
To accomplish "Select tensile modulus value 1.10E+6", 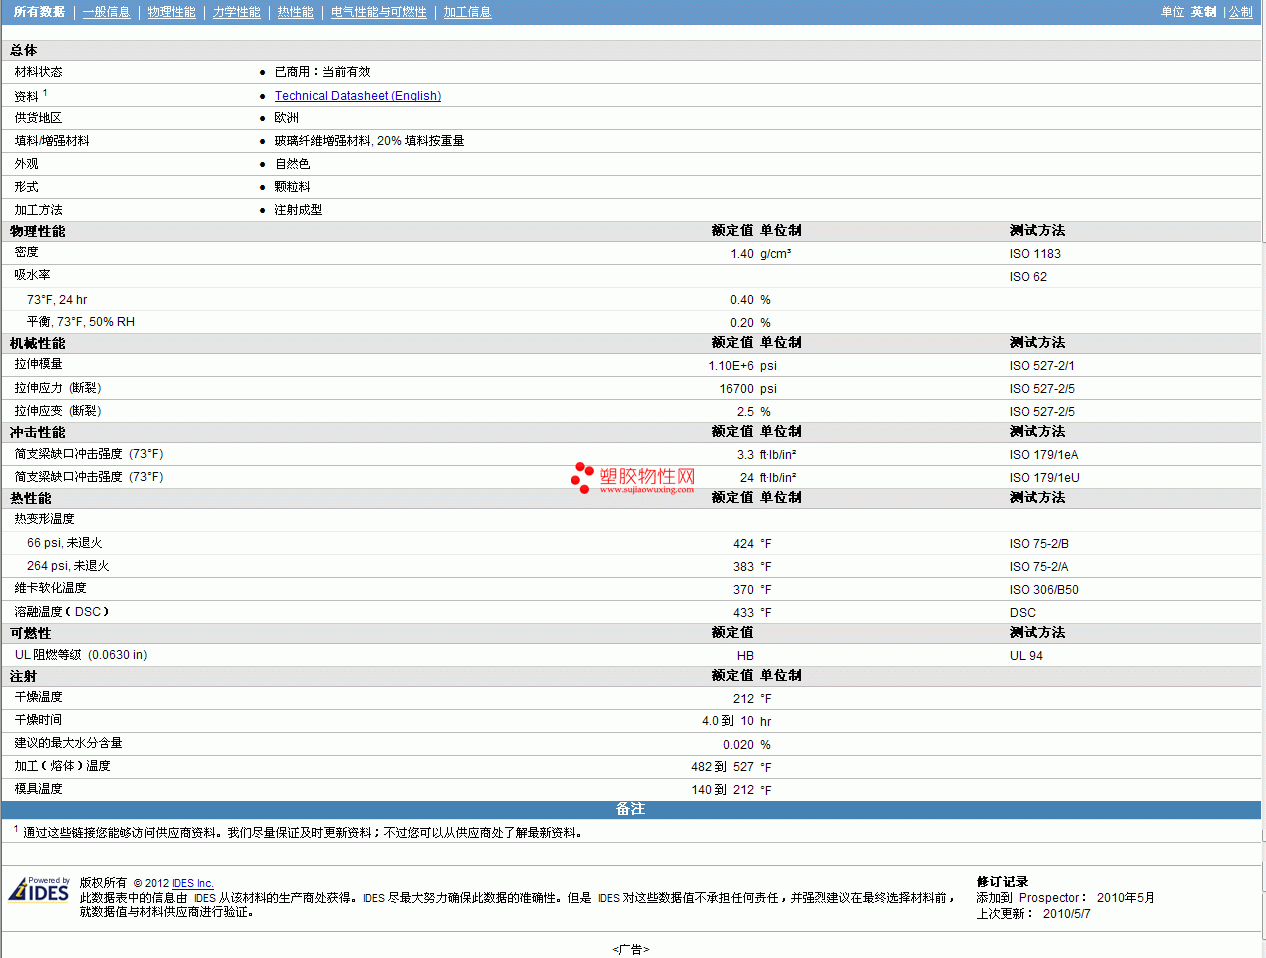I will [x=731, y=366].
